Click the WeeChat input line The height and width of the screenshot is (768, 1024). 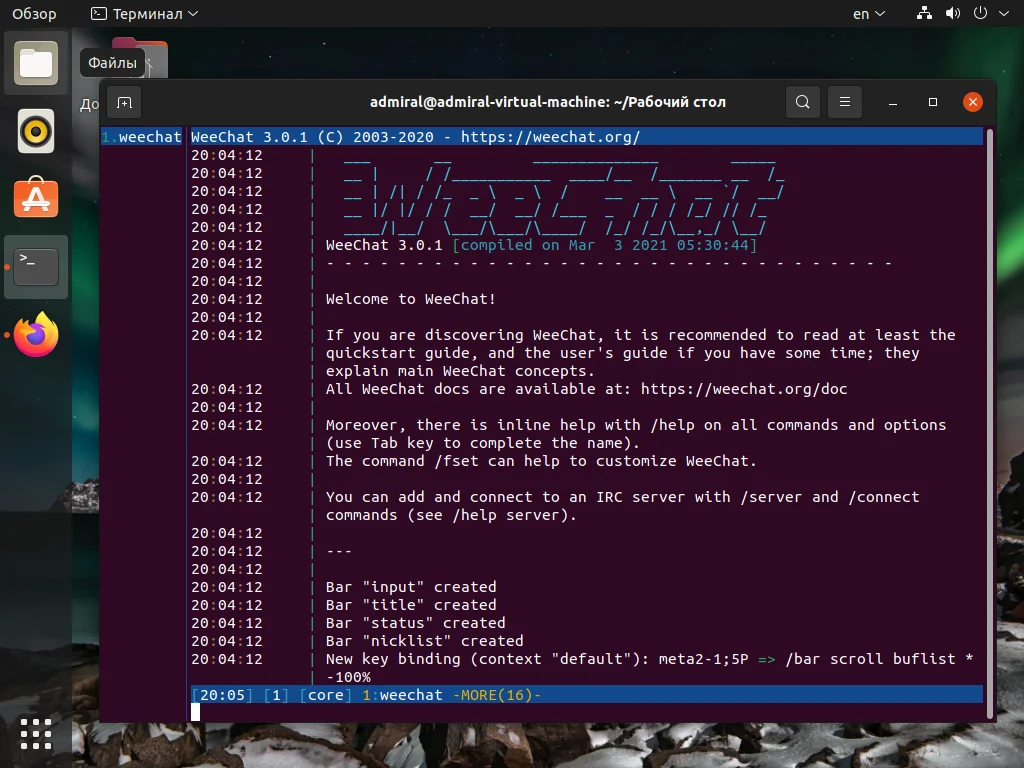coord(586,712)
